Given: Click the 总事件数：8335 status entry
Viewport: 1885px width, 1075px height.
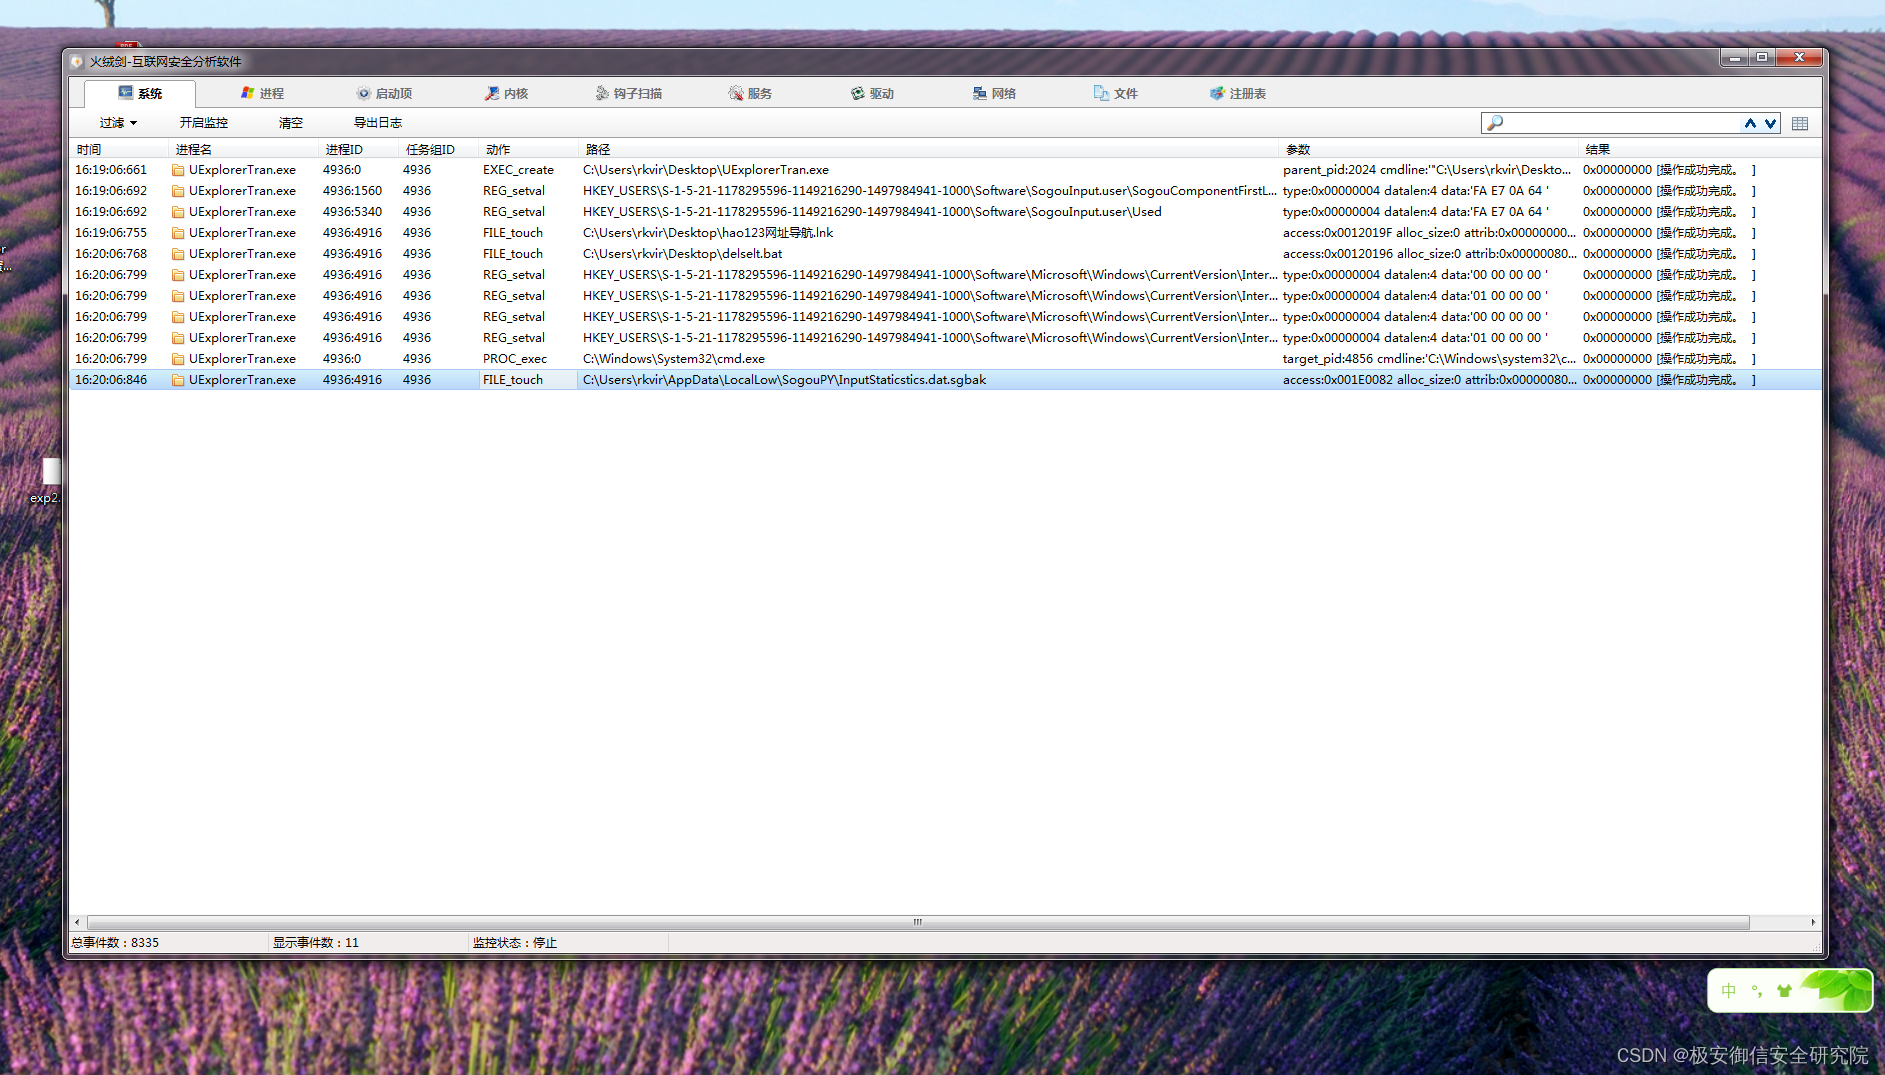Looking at the screenshot, I should pos(115,943).
